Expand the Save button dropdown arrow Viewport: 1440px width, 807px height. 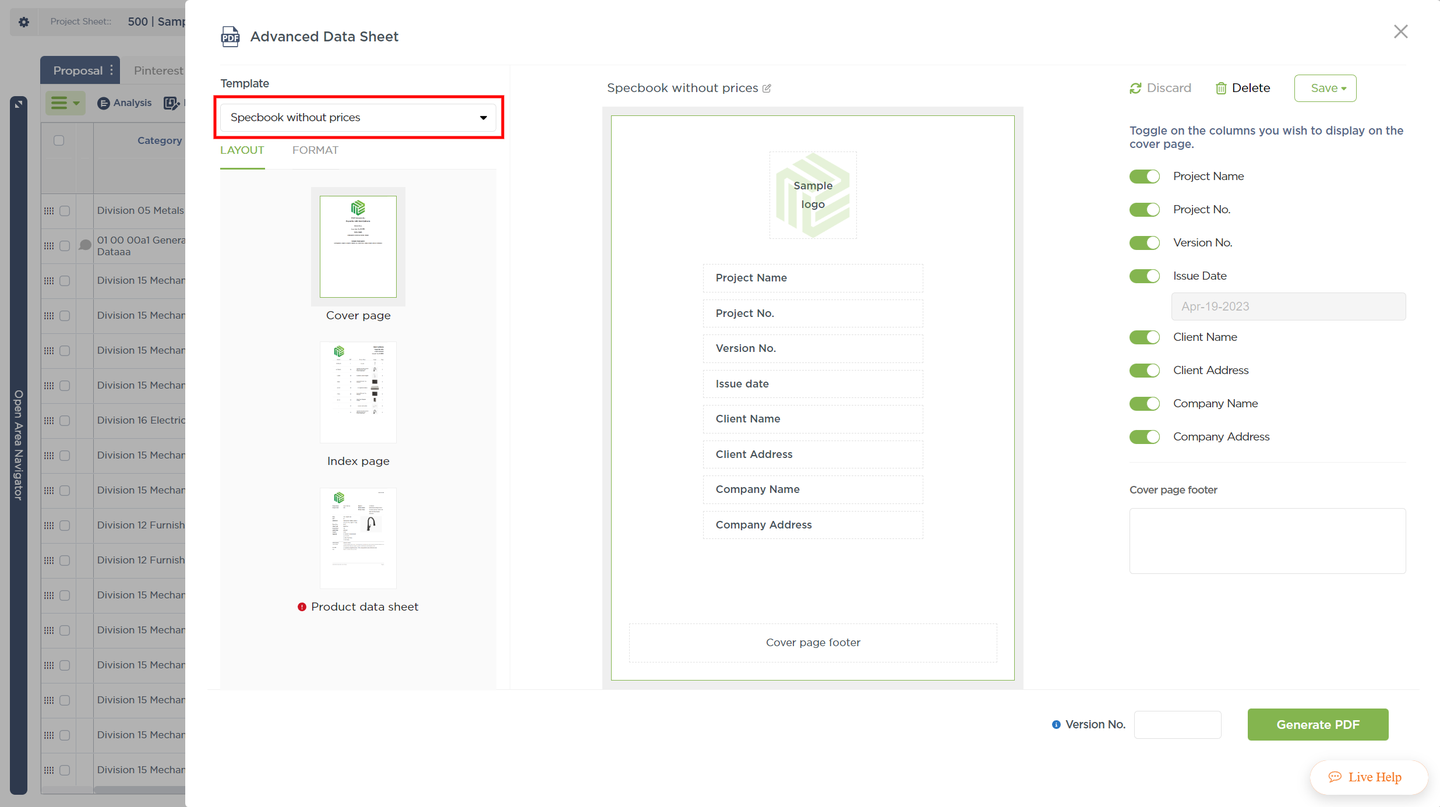click(x=1344, y=89)
